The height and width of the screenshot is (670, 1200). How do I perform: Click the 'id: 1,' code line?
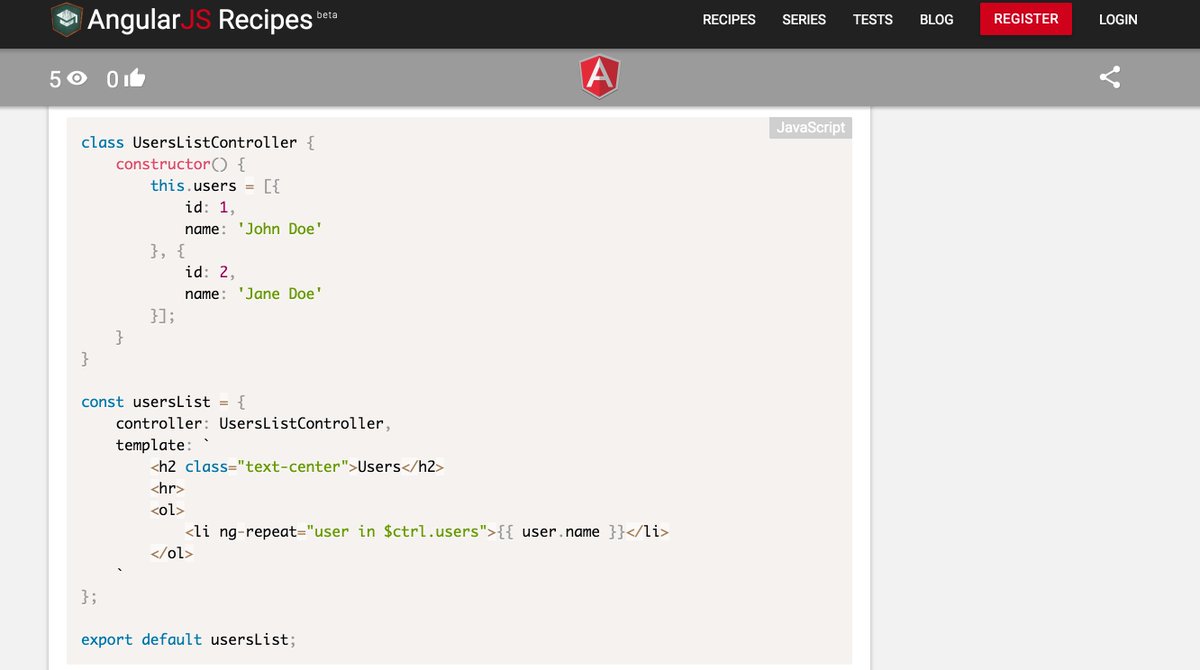[210, 208]
